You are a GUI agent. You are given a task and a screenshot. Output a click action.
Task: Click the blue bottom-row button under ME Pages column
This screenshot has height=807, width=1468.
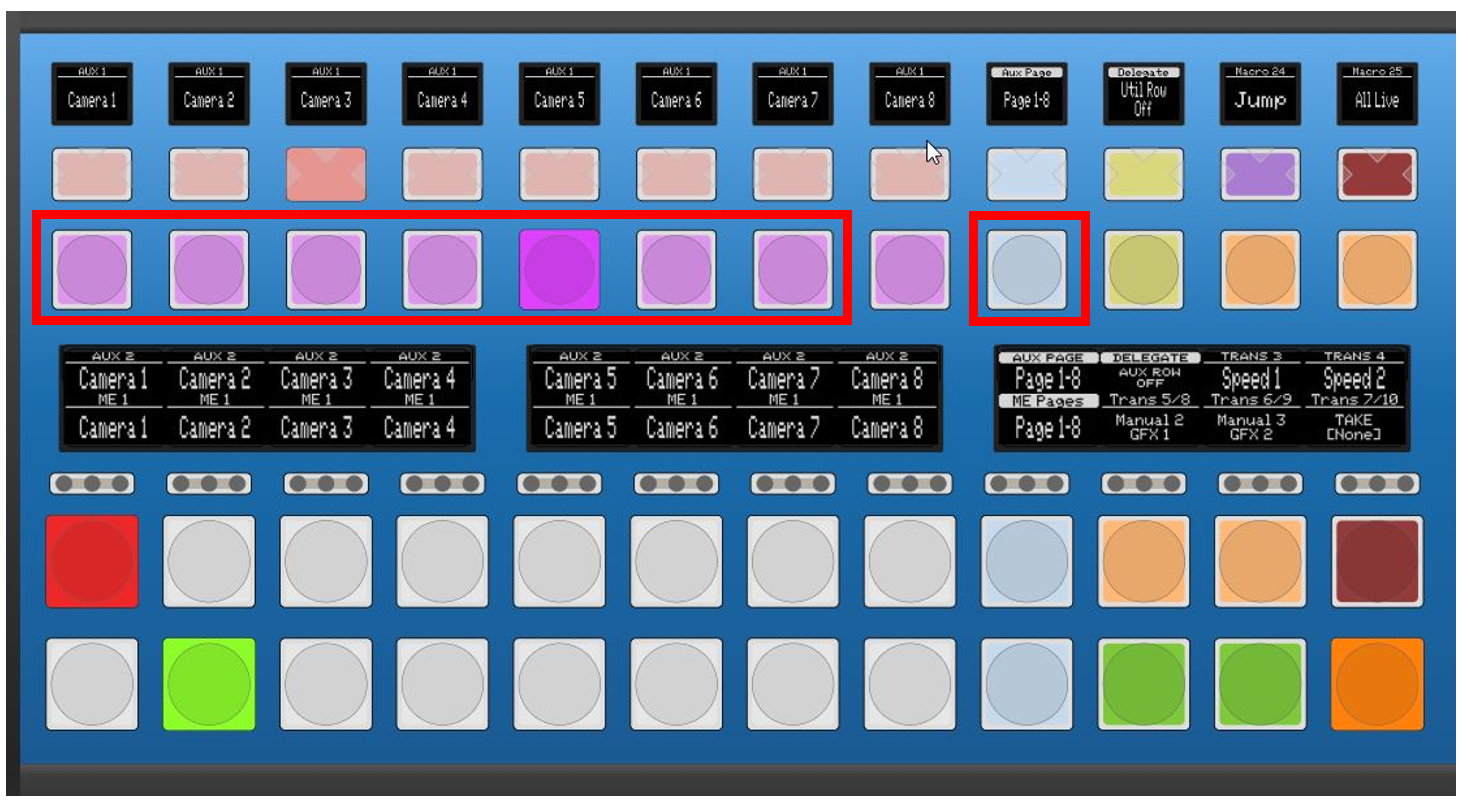tap(1027, 684)
